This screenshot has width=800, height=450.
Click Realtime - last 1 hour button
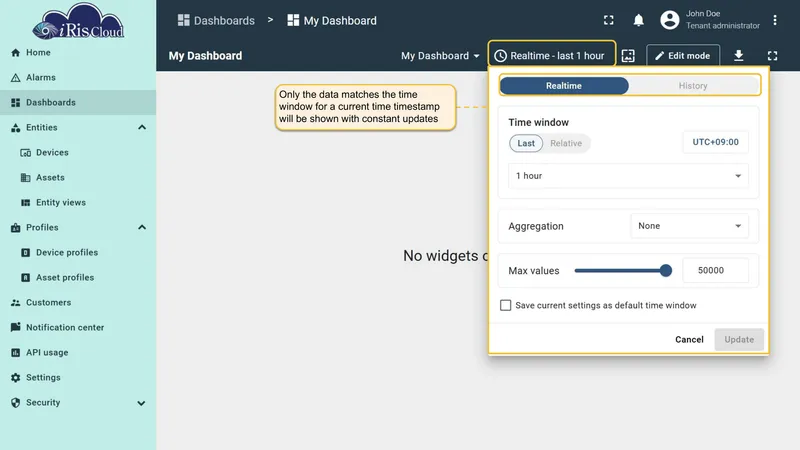pyautogui.click(x=552, y=56)
